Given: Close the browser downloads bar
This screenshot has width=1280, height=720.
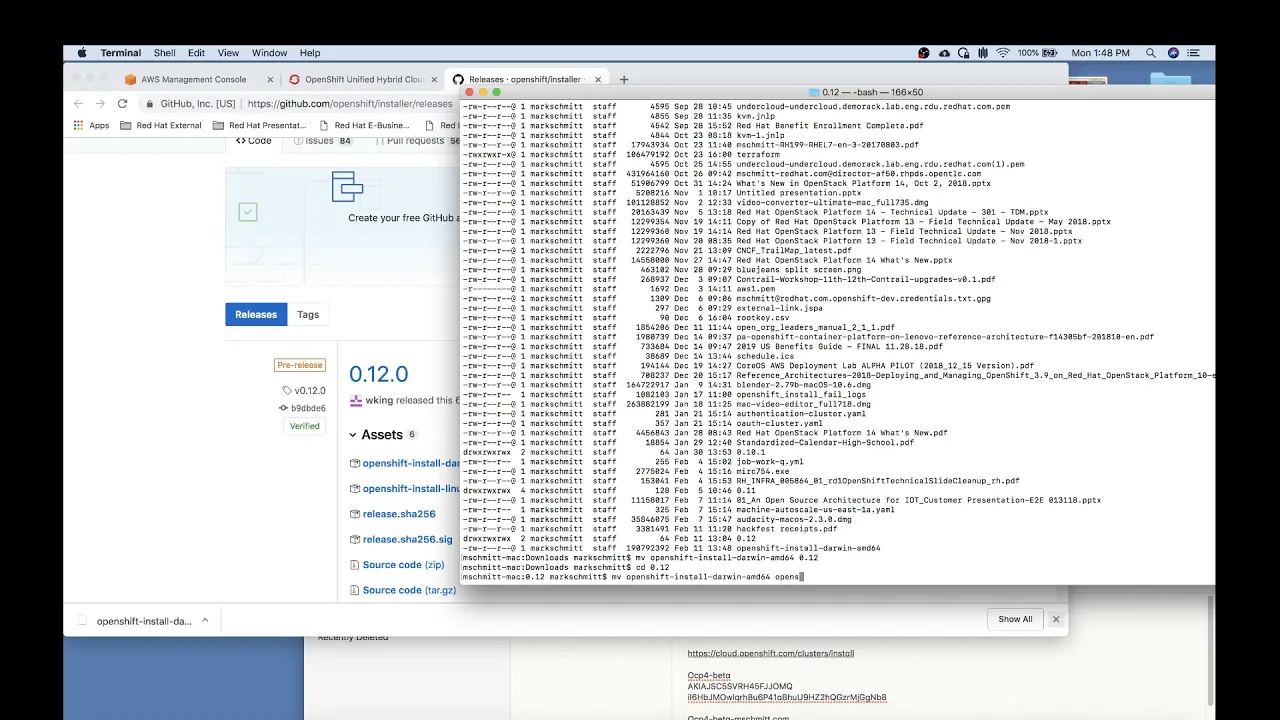Looking at the screenshot, I should point(1055,619).
